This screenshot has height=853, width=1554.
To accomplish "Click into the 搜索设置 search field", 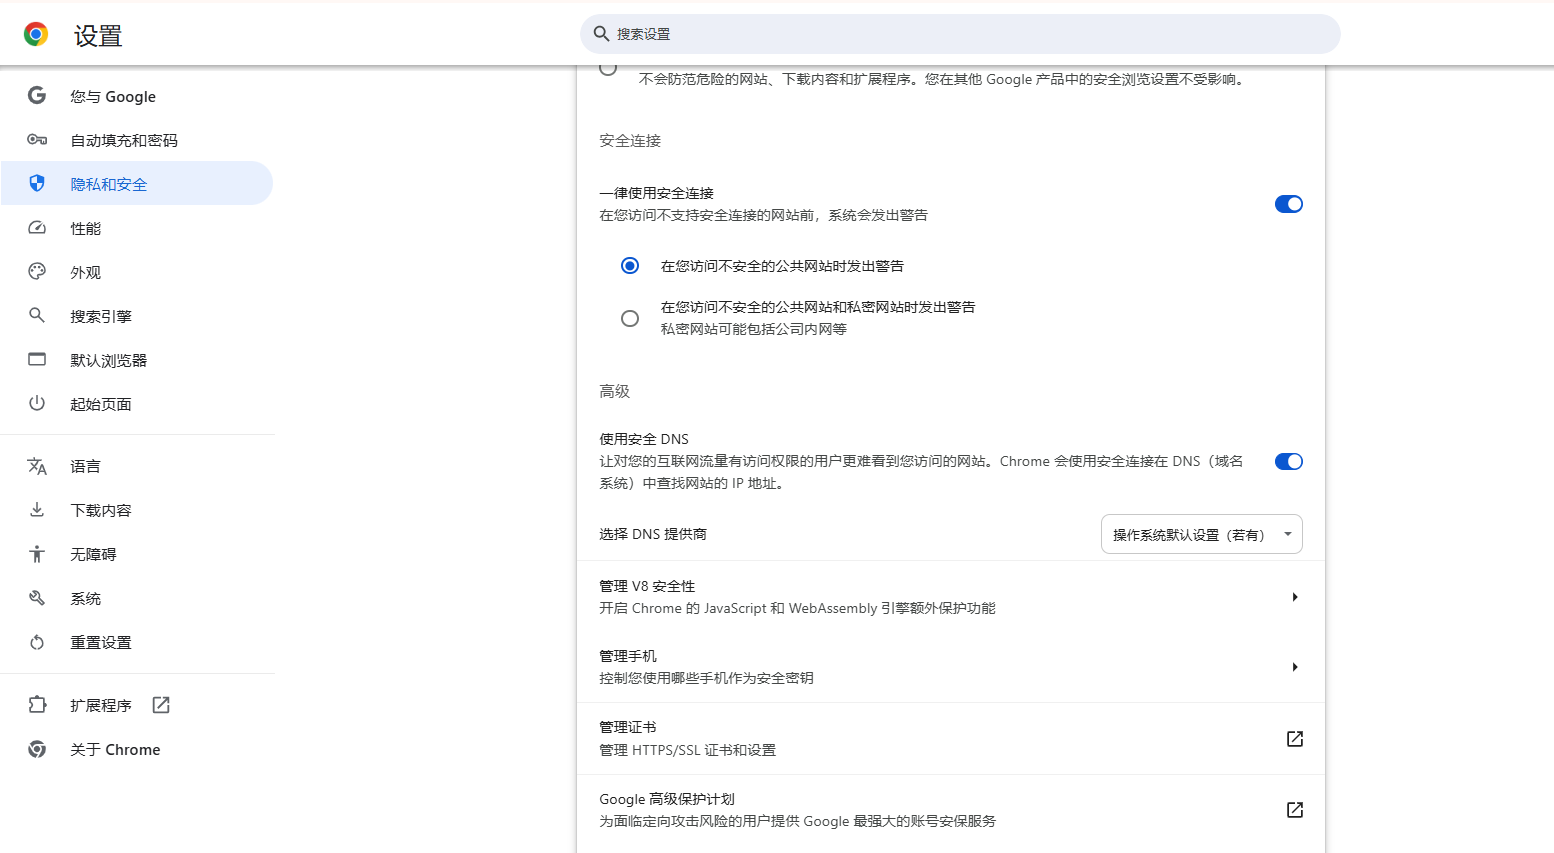I will tap(960, 34).
